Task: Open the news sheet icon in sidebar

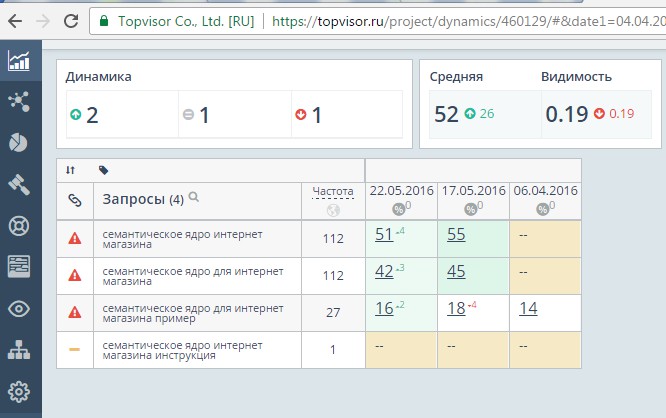Action: (x=19, y=267)
